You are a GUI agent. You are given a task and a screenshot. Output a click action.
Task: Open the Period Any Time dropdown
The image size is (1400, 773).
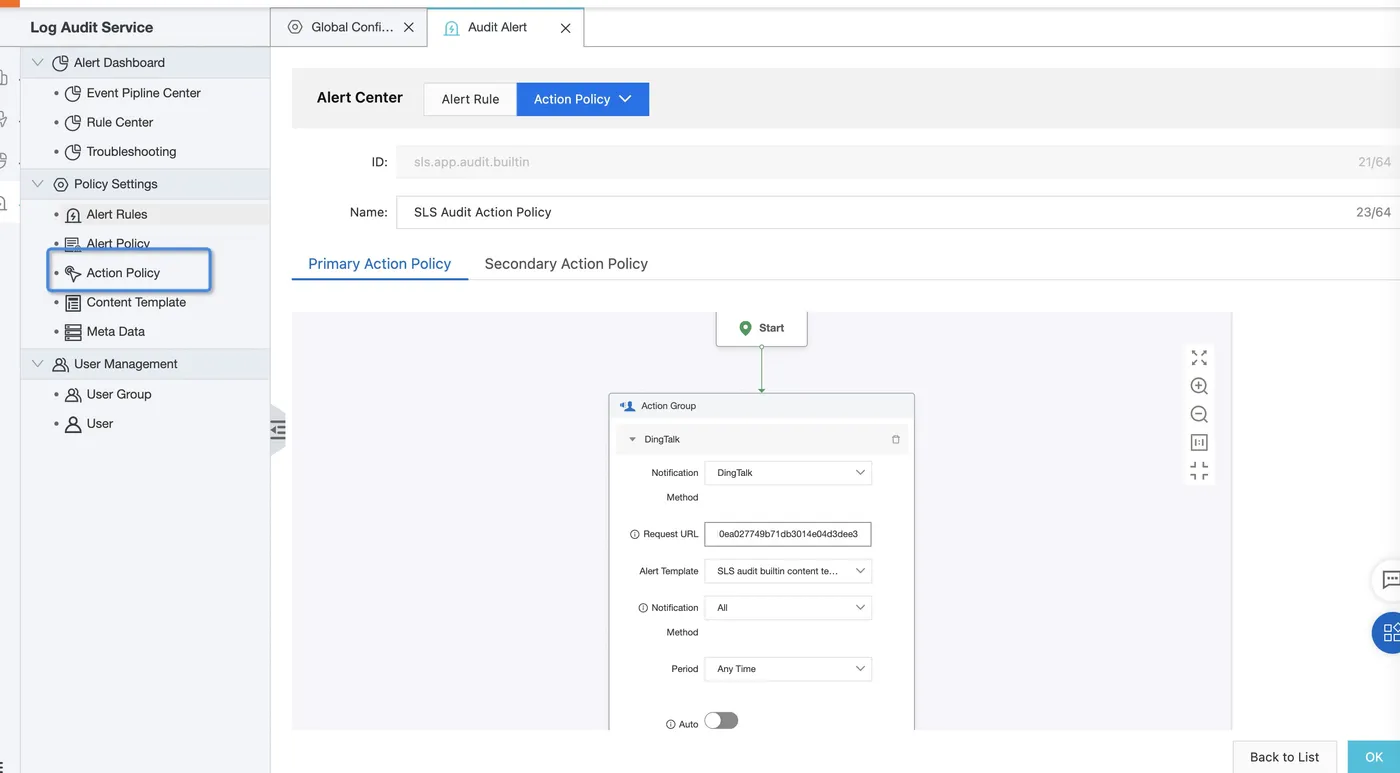[788, 669]
